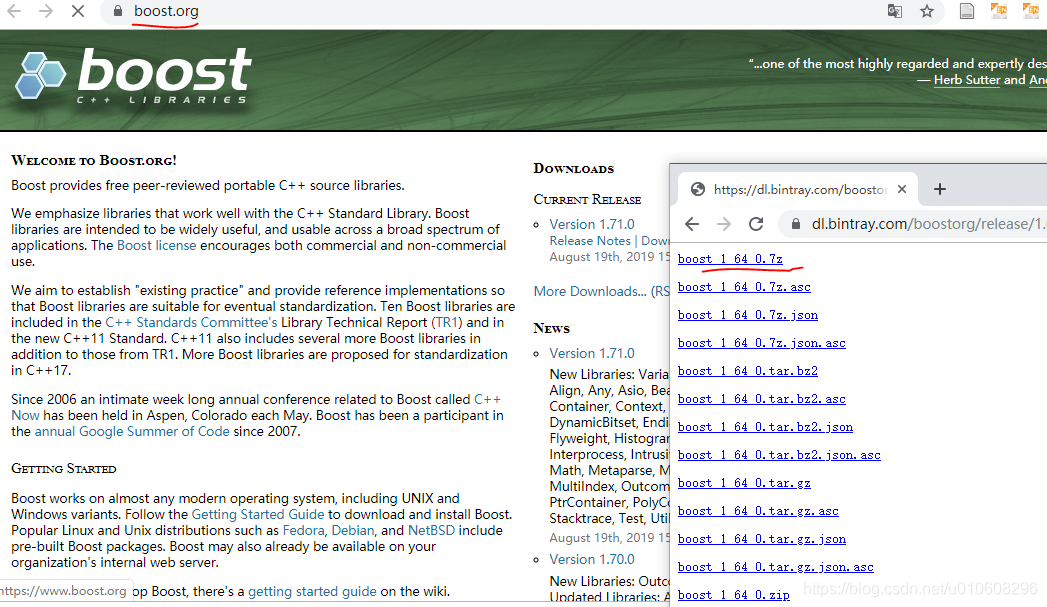The image size is (1047, 607).
Task: Click the Herb Sutter quote attribution link
Action: tap(967, 79)
